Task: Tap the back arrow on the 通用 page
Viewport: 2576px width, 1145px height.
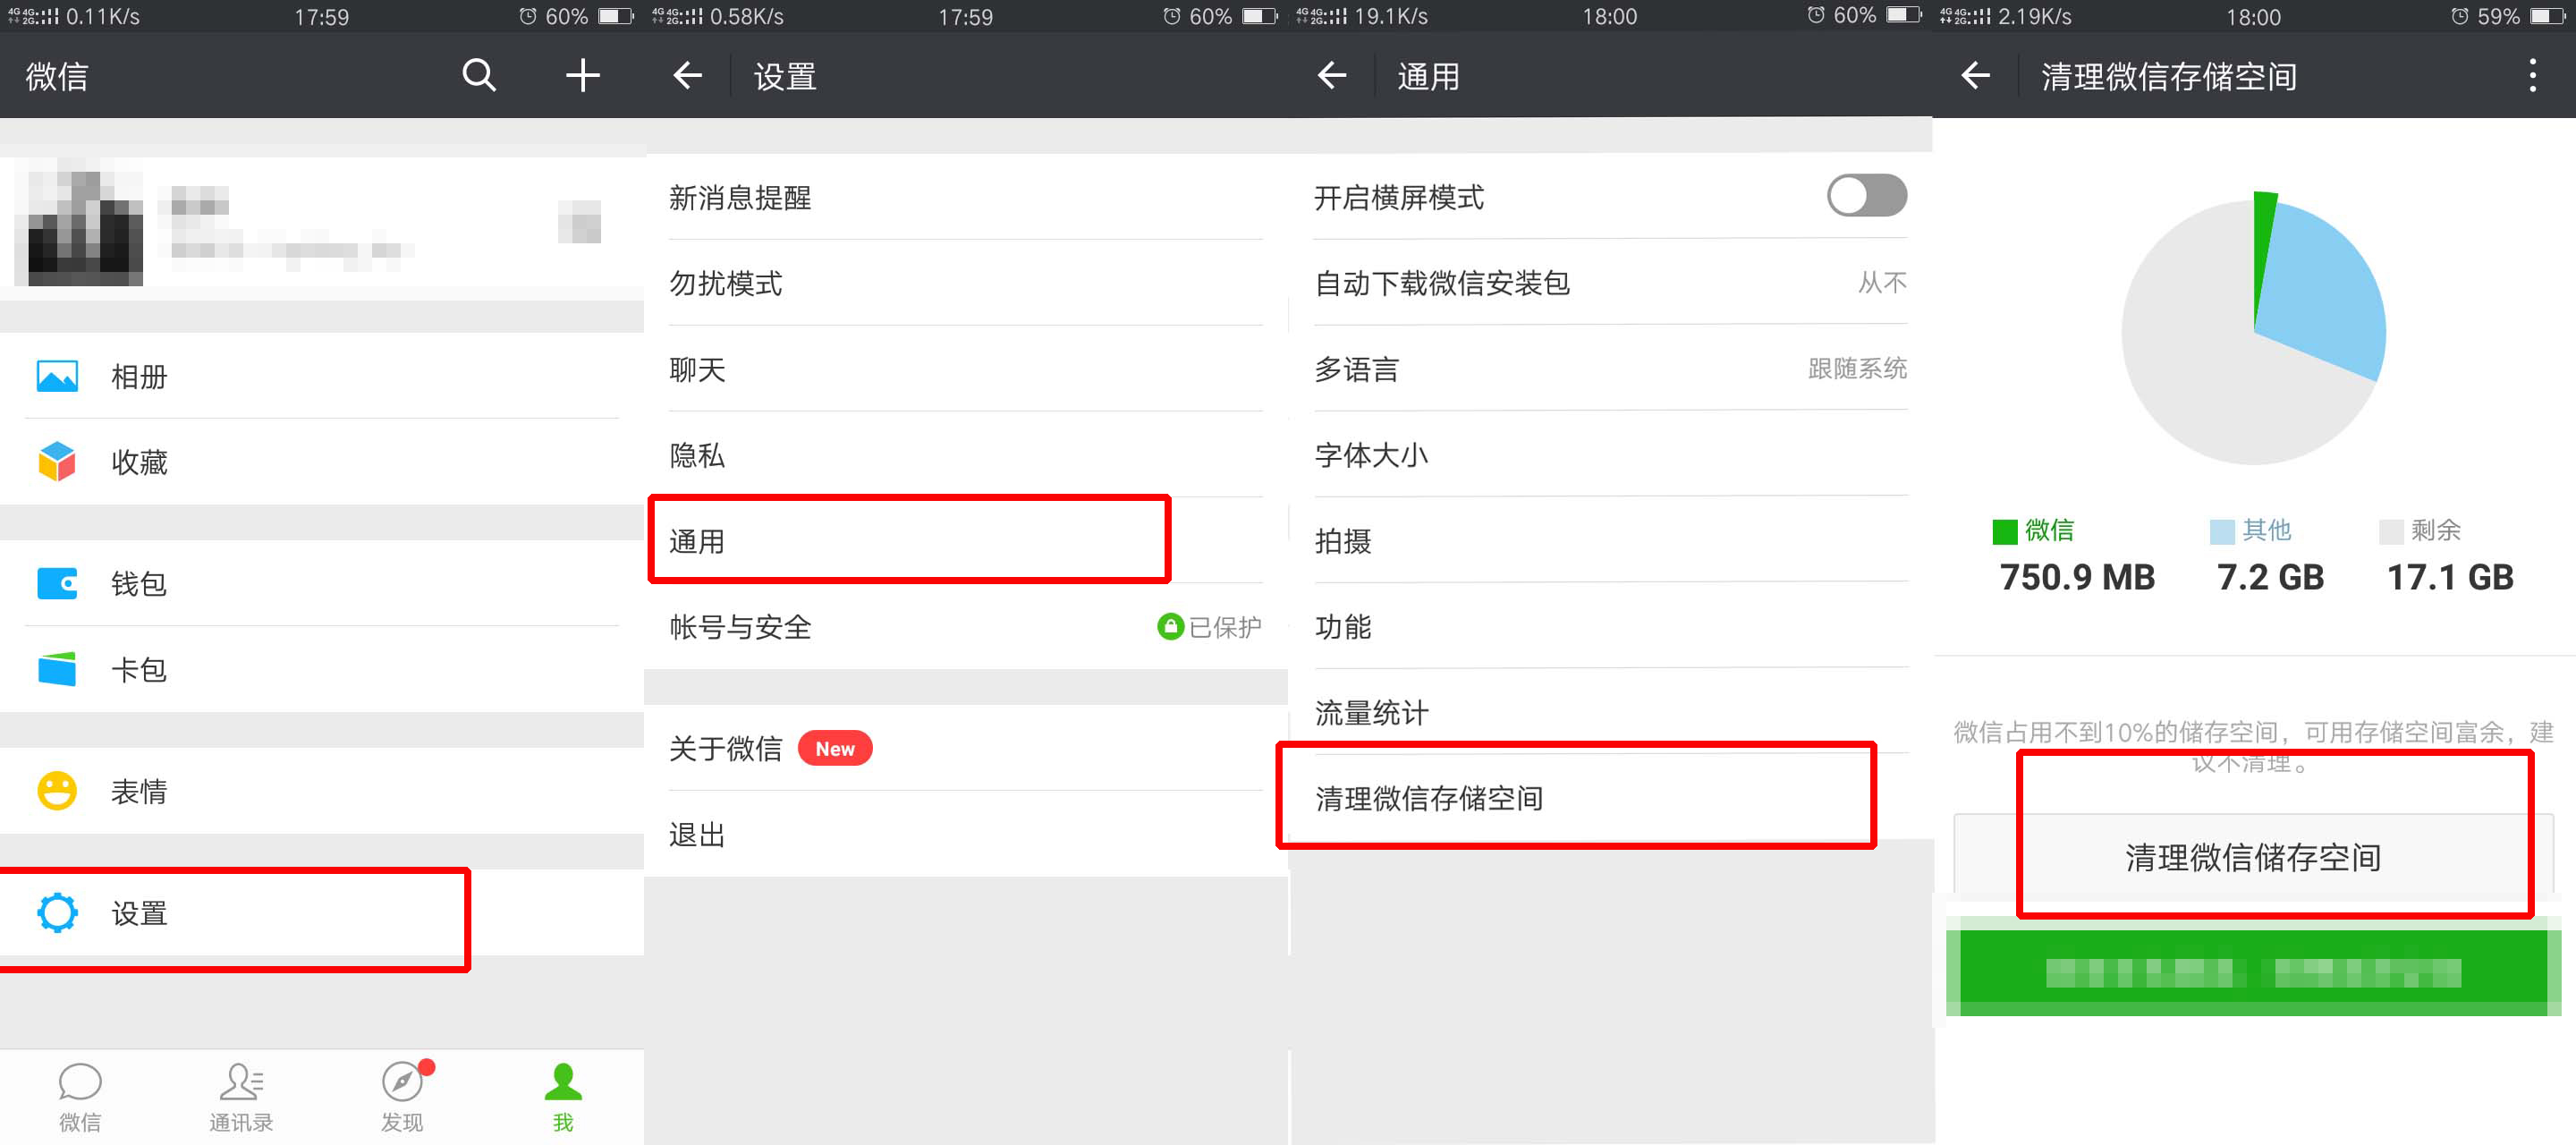Action: [x=1332, y=76]
